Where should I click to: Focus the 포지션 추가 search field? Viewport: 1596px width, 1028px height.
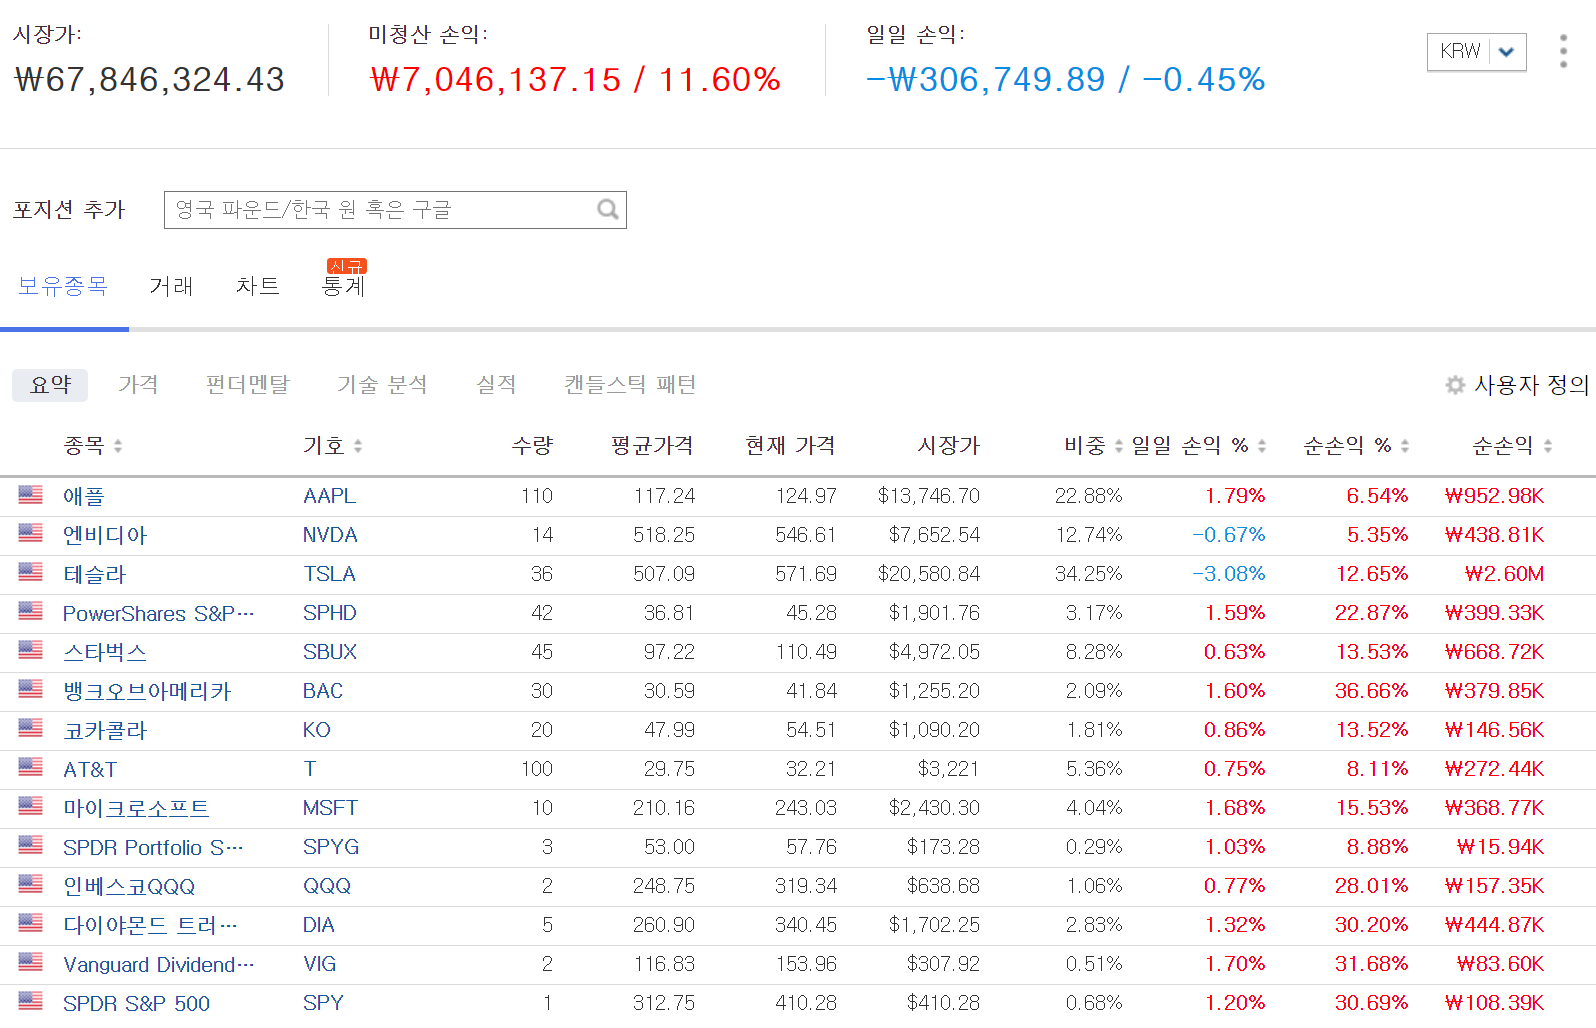395,210
